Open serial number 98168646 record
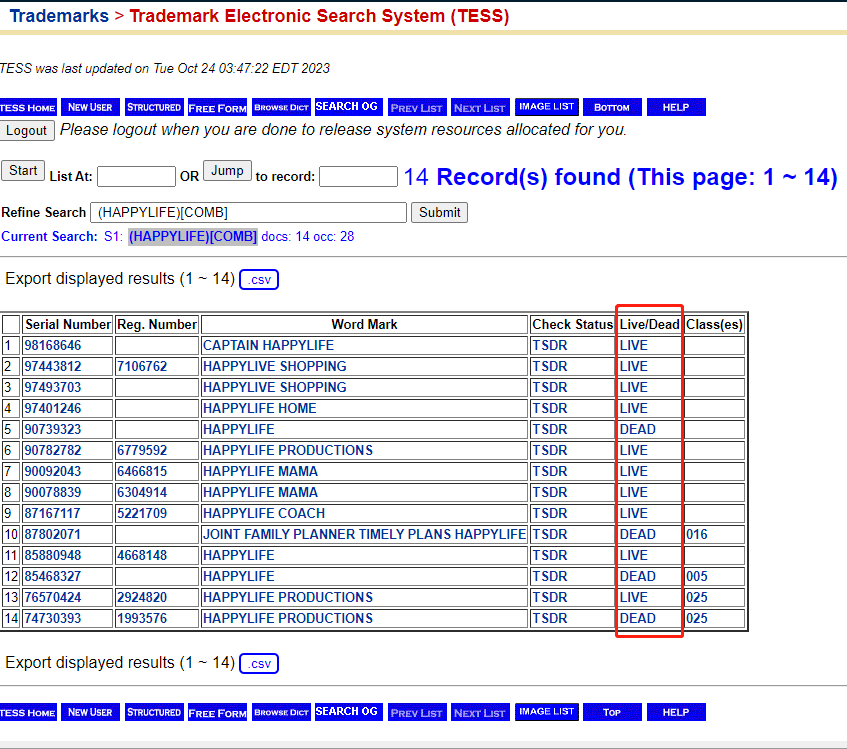 (x=53, y=346)
